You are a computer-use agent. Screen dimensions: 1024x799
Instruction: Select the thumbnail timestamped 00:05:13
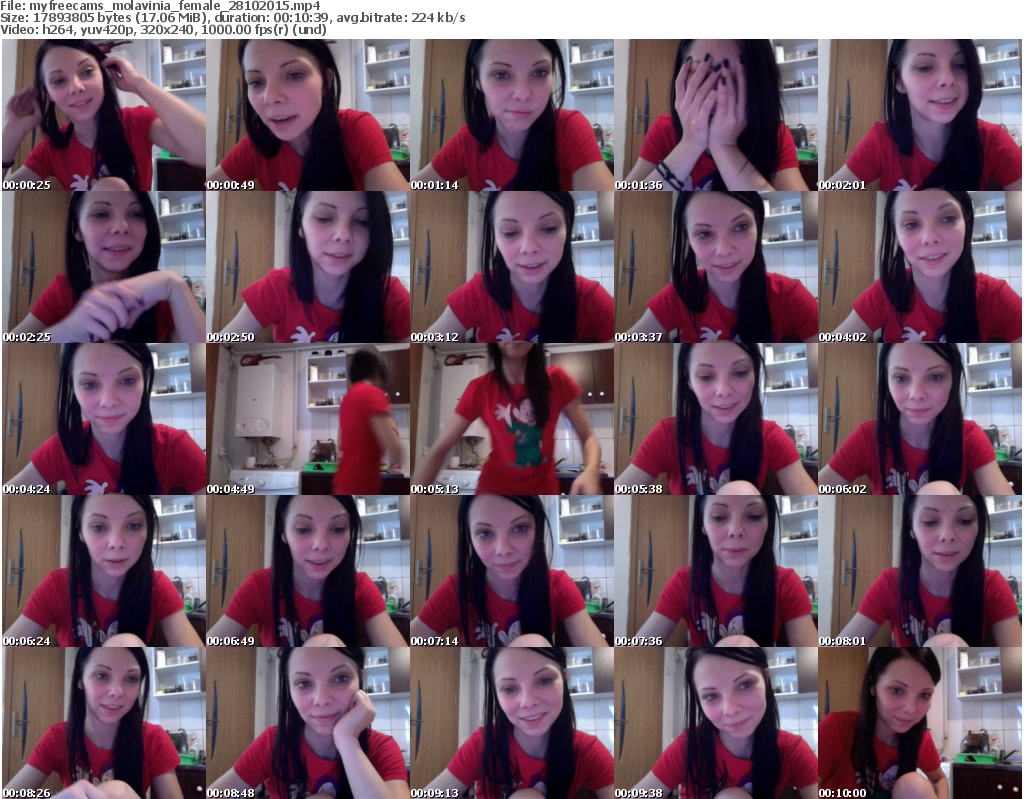(x=512, y=419)
